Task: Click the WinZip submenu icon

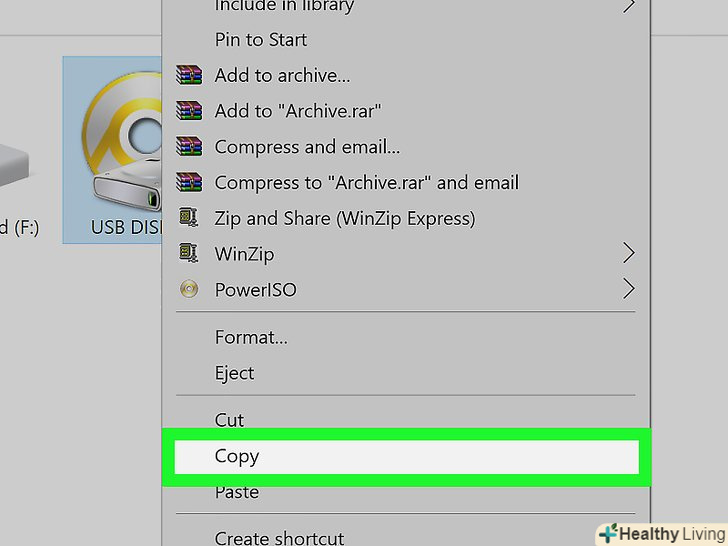Action: point(188,254)
